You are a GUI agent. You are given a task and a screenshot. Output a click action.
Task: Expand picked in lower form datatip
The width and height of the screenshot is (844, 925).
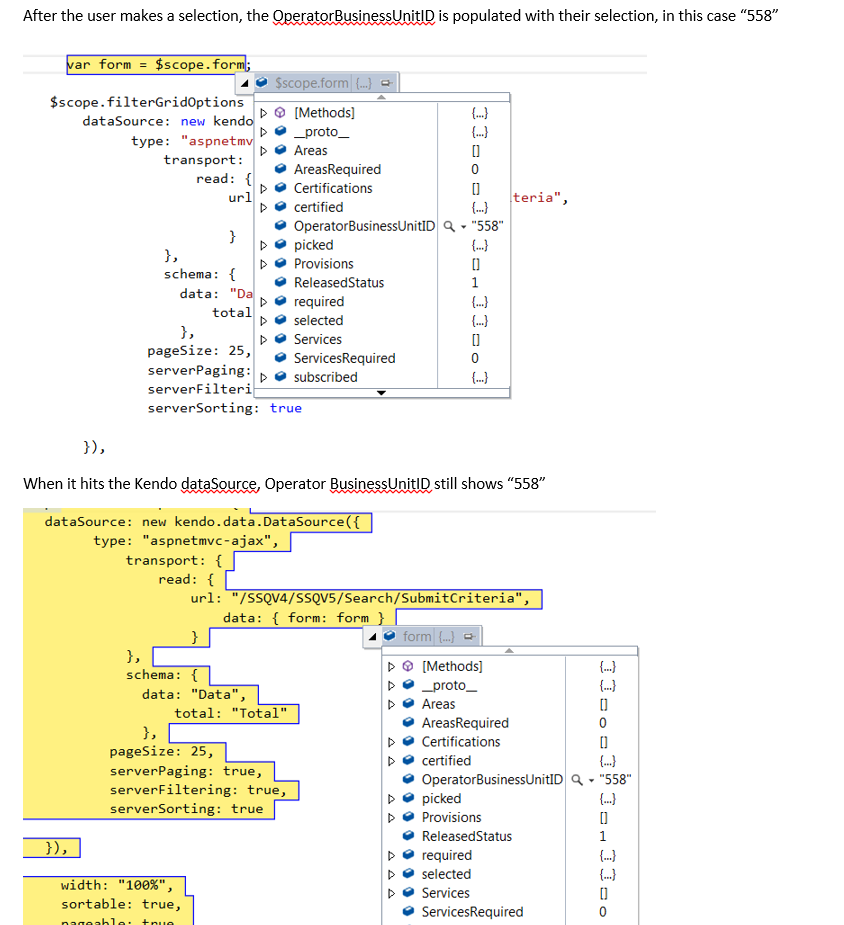[391, 799]
